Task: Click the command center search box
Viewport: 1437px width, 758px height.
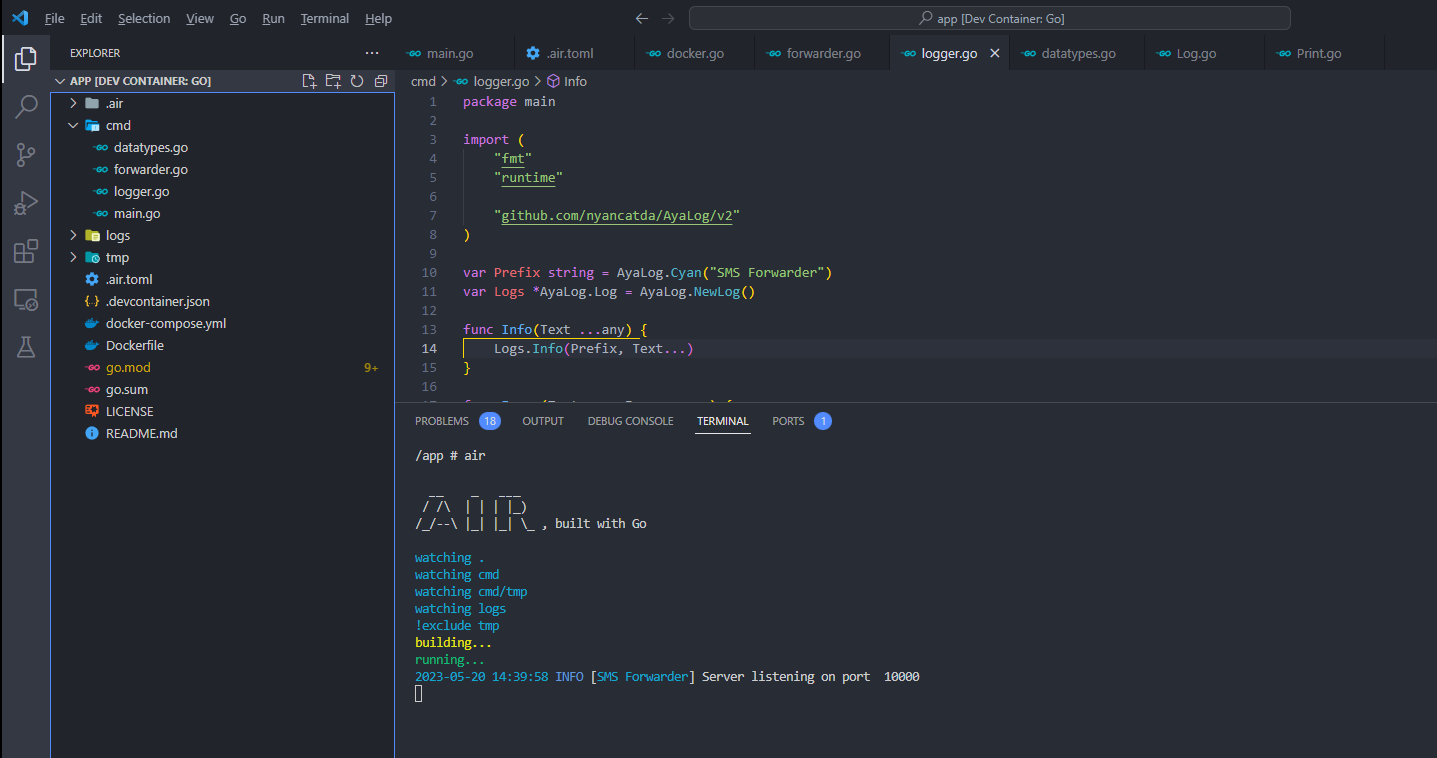Action: (989, 18)
